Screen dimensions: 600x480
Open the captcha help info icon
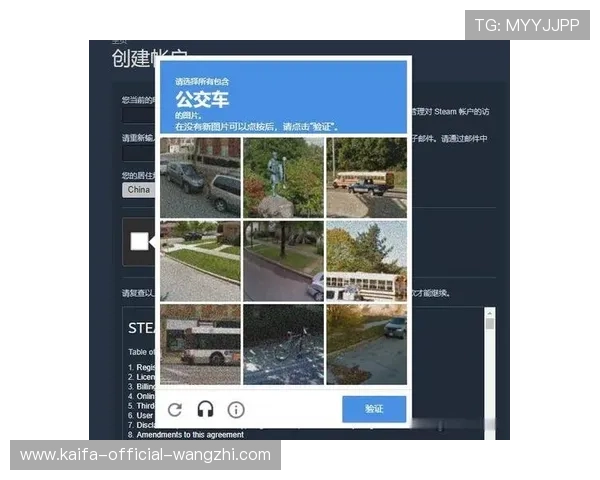[x=236, y=410]
